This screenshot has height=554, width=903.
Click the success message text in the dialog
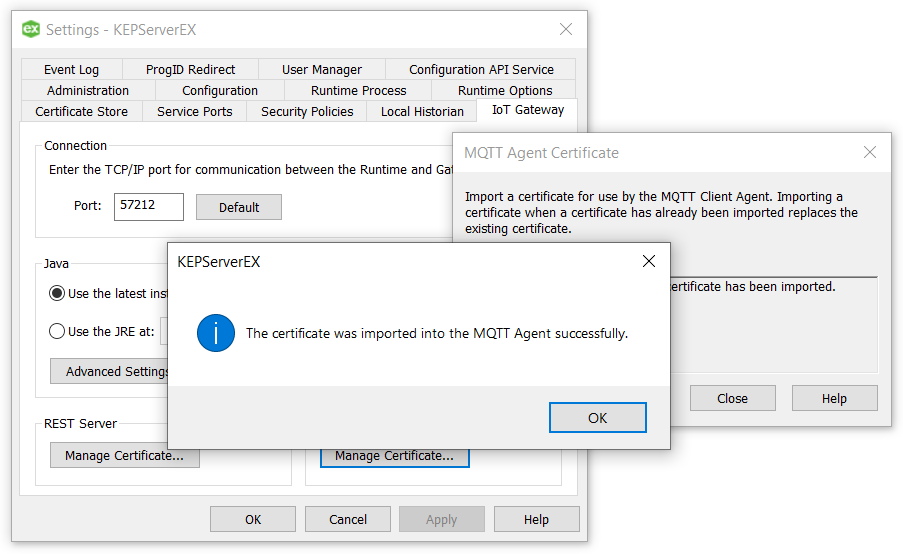point(437,333)
